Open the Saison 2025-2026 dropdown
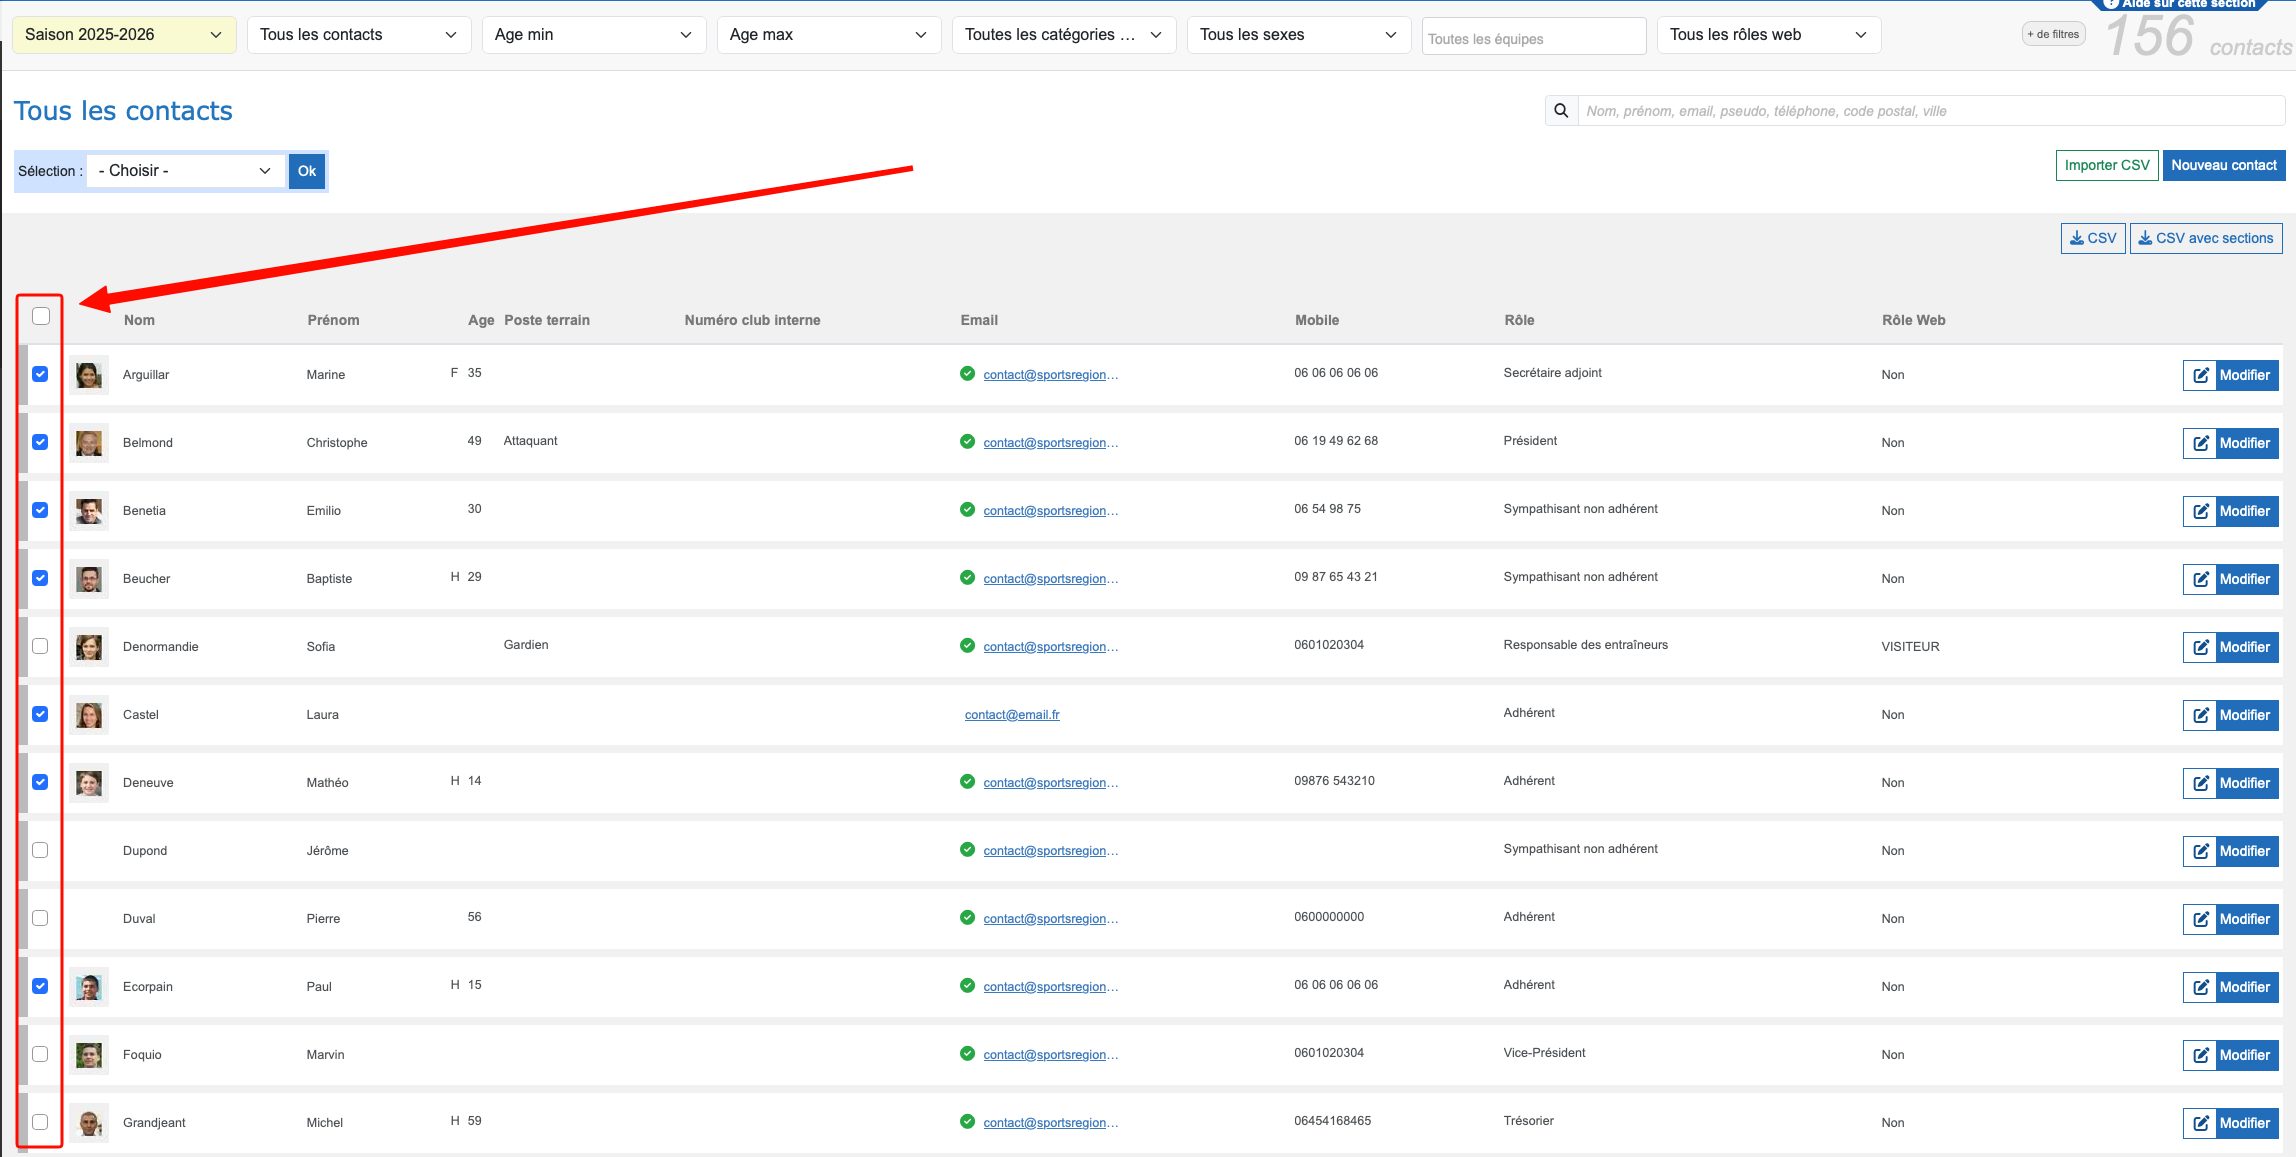2296x1157 pixels. (x=123, y=35)
